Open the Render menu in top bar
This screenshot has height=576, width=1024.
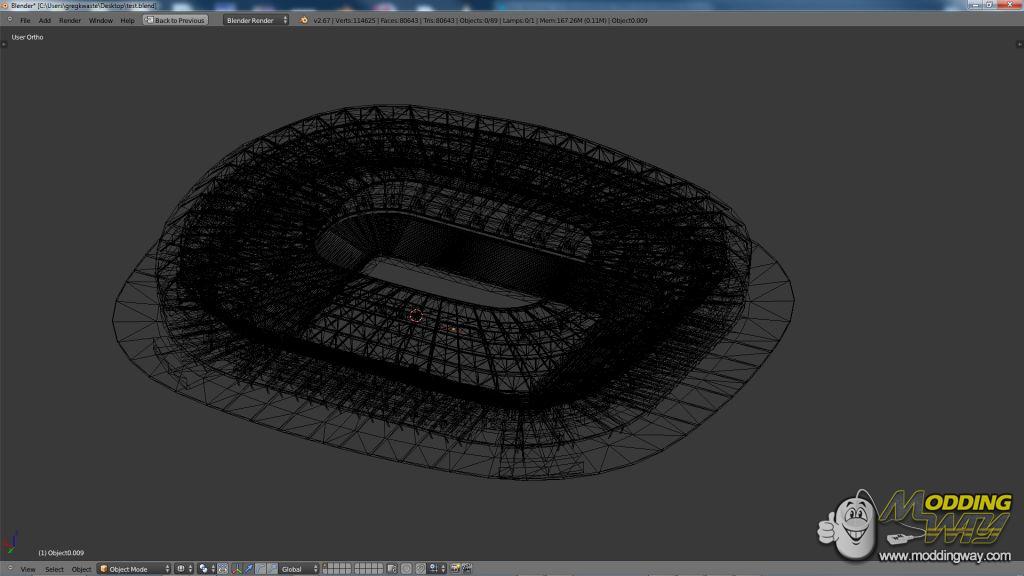(x=70, y=20)
